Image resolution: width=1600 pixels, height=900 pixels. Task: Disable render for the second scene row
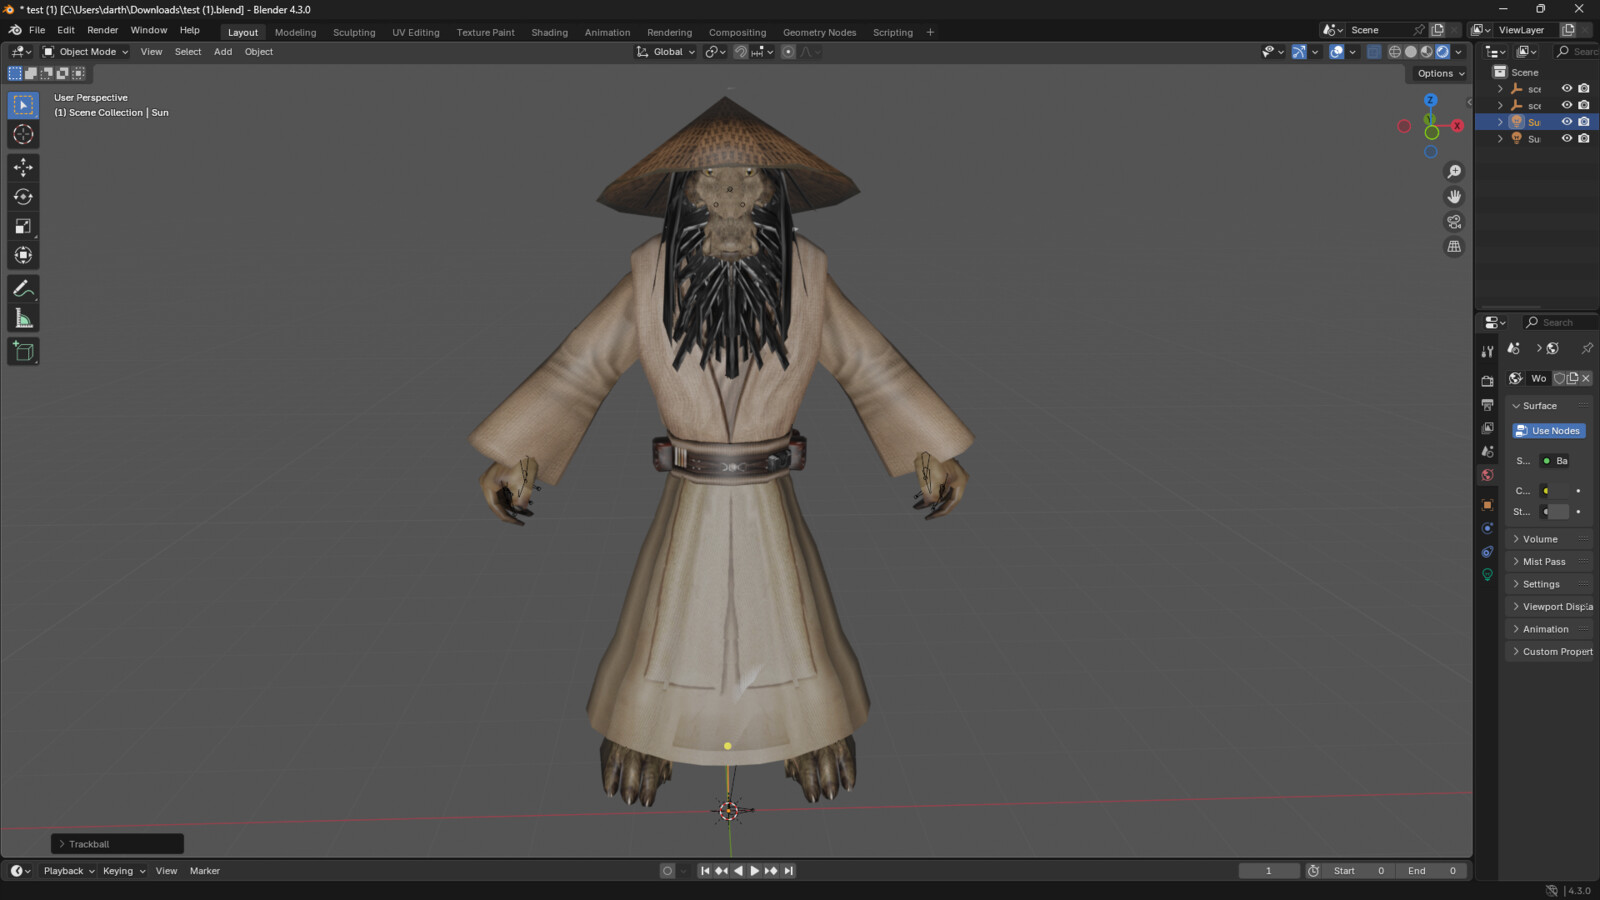(x=1584, y=105)
